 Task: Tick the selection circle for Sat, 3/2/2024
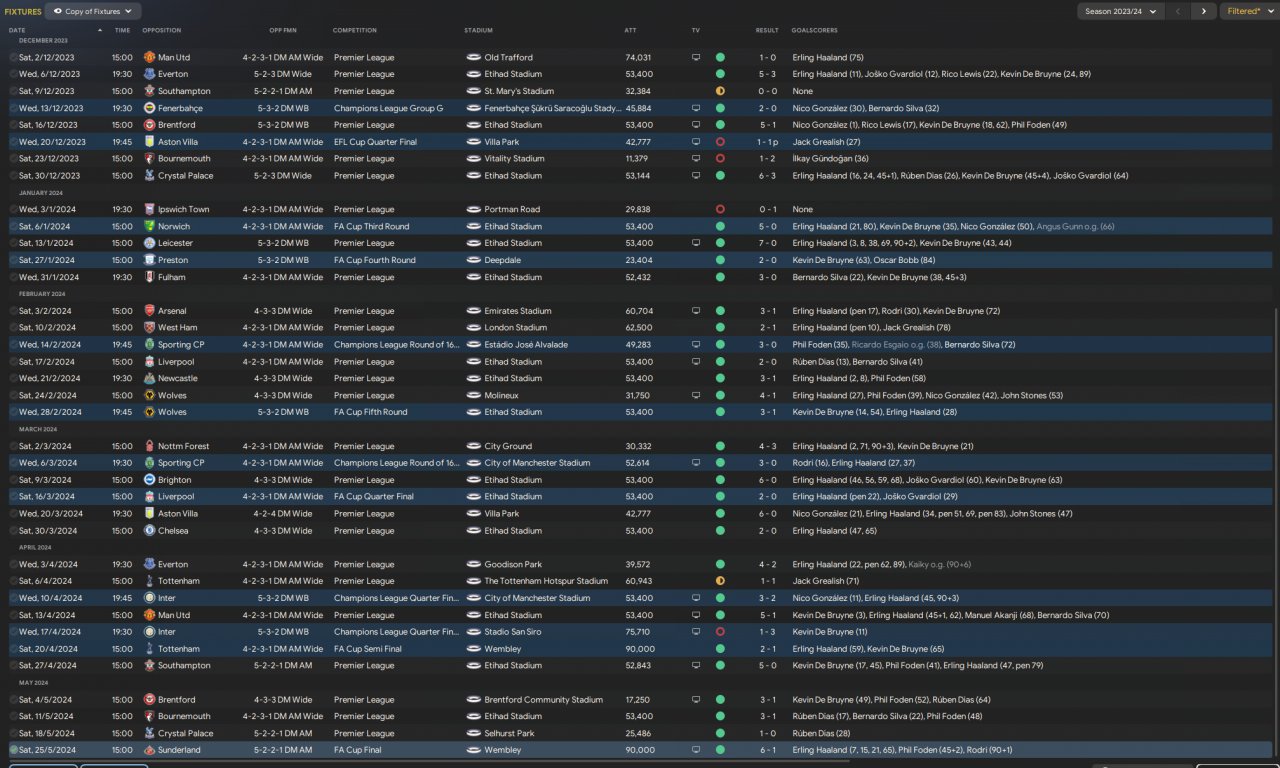[14, 311]
